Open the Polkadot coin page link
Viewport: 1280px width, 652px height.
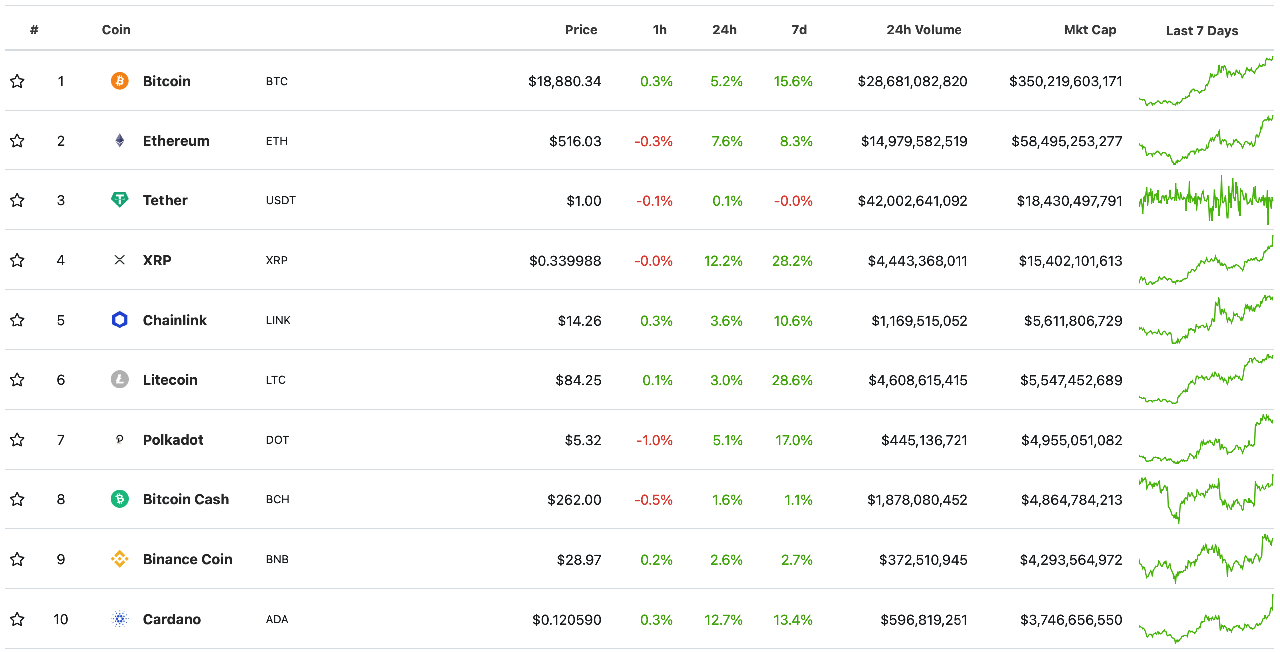pos(173,440)
